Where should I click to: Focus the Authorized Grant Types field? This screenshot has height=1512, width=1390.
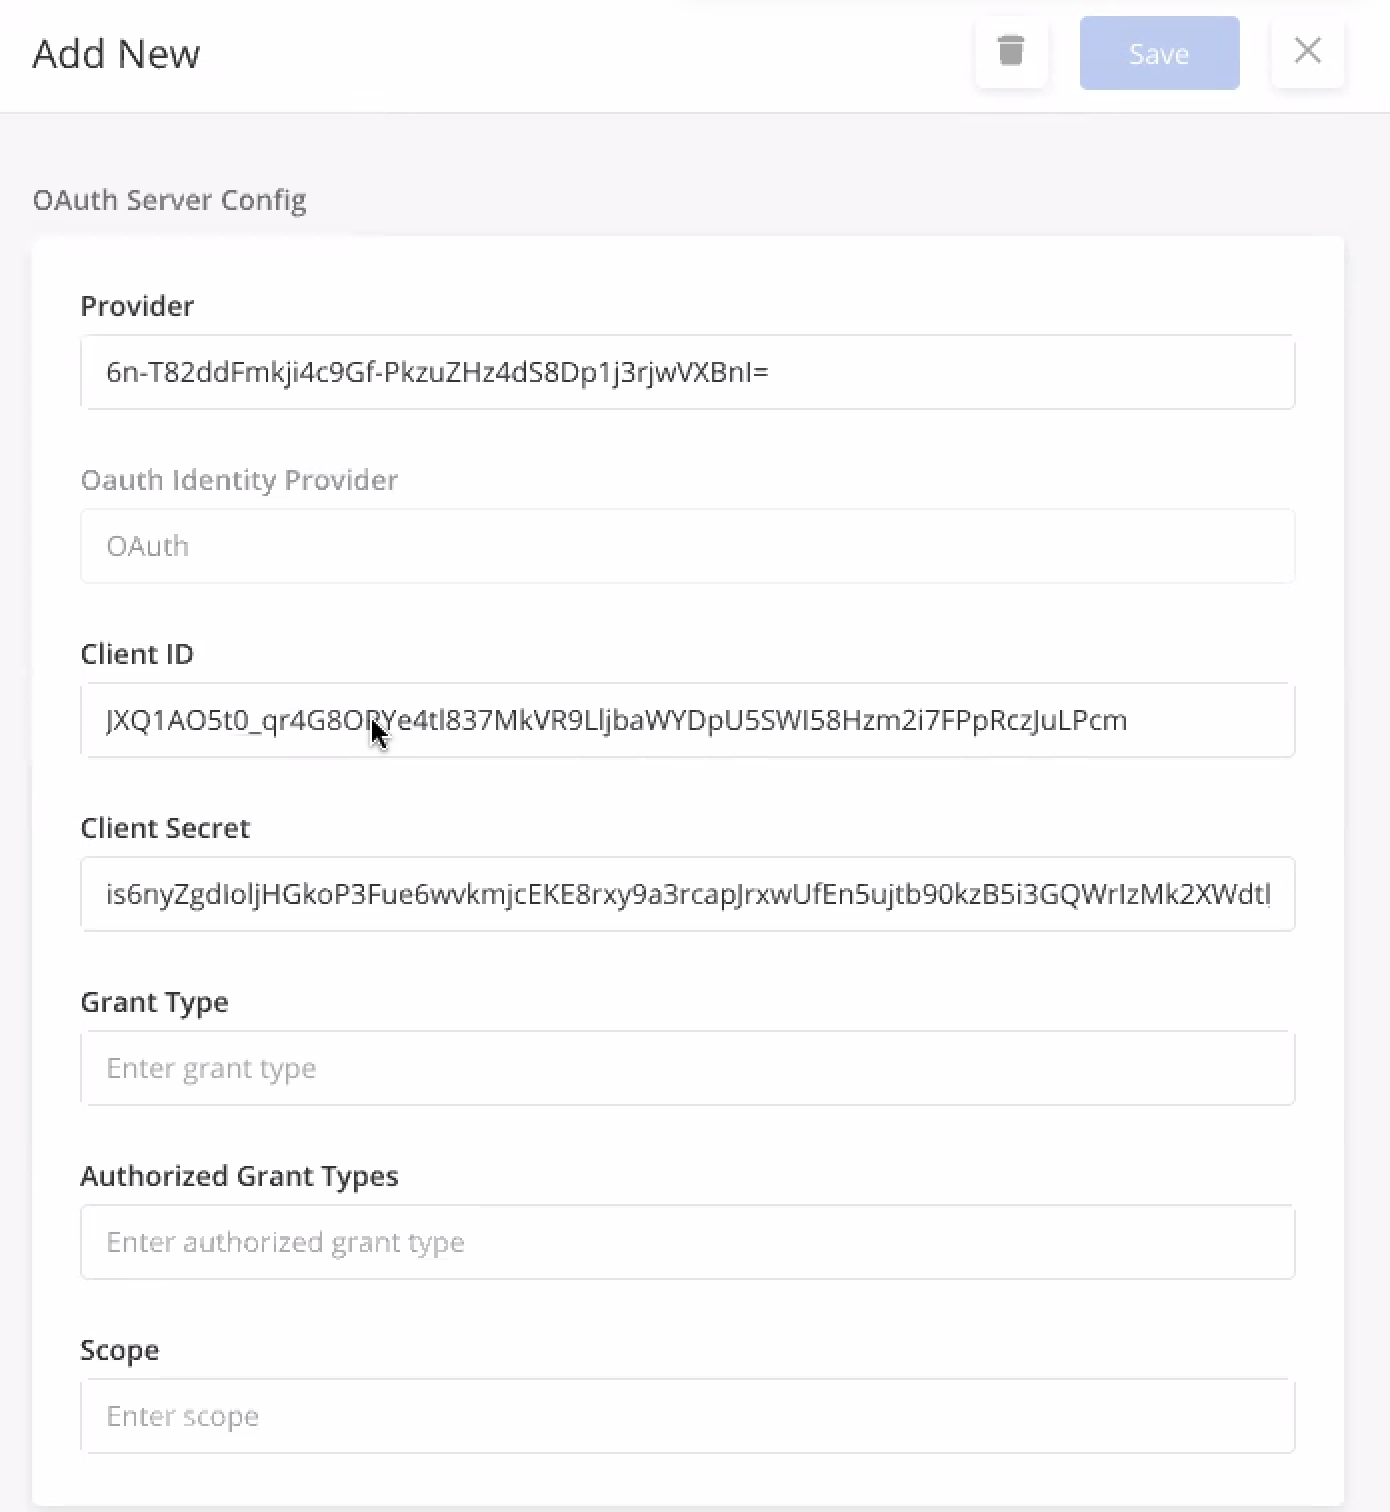pos(688,1242)
